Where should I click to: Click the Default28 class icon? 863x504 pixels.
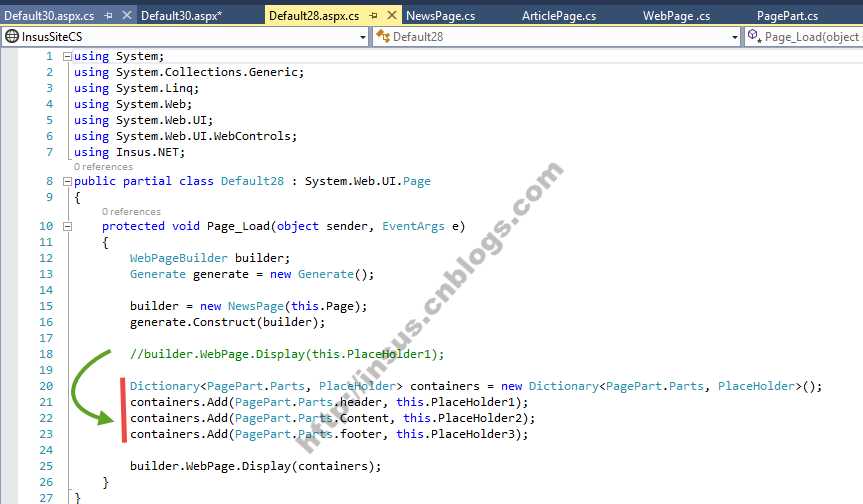[x=383, y=37]
